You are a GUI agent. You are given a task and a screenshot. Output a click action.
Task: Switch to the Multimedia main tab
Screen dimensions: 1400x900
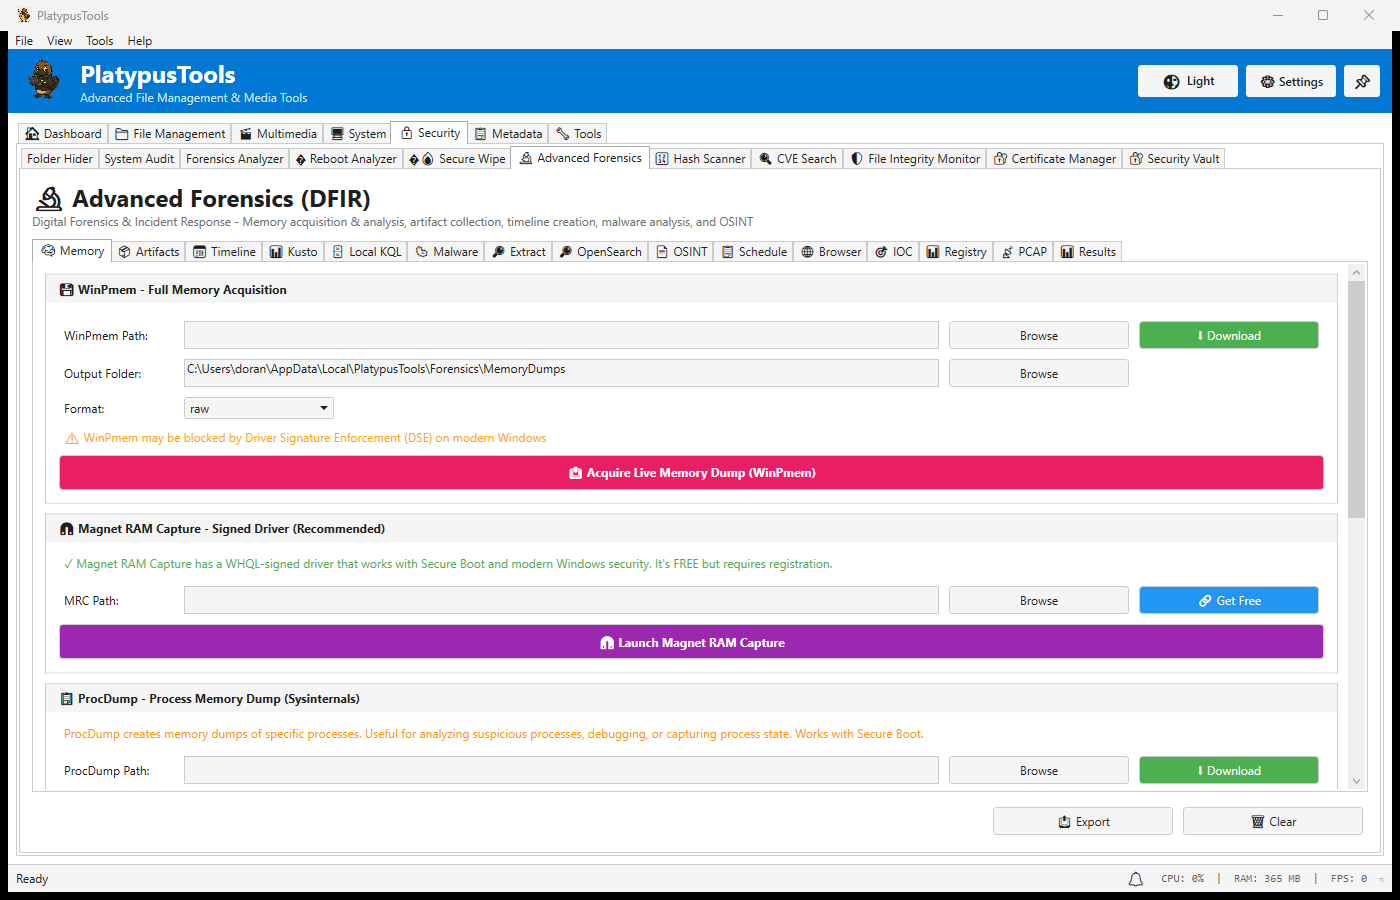click(x=278, y=134)
